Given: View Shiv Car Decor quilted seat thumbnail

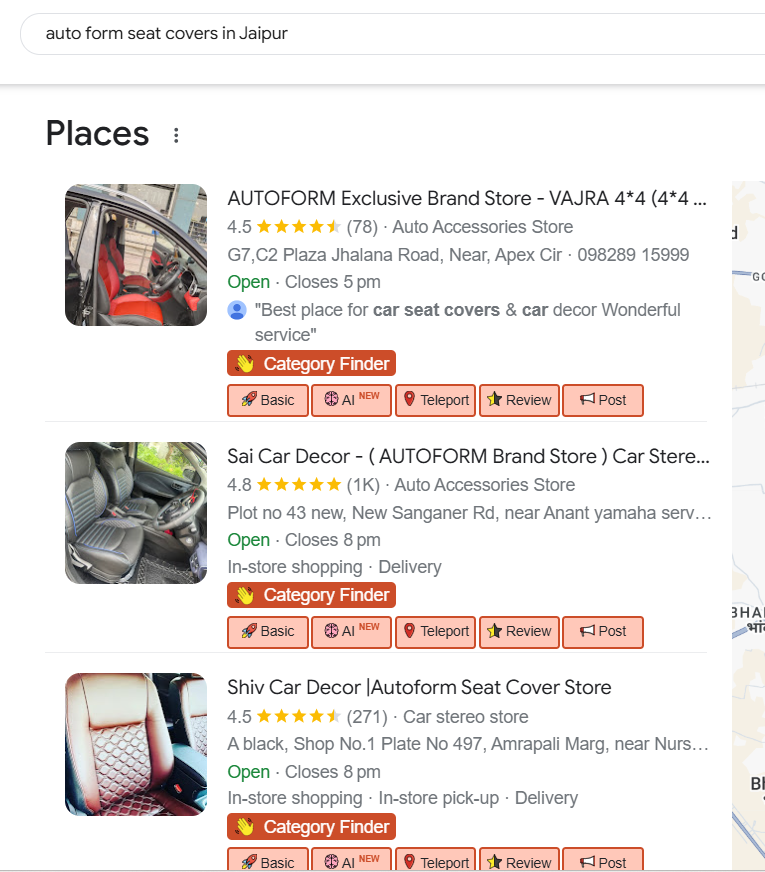Looking at the screenshot, I should (x=136, y=744).
